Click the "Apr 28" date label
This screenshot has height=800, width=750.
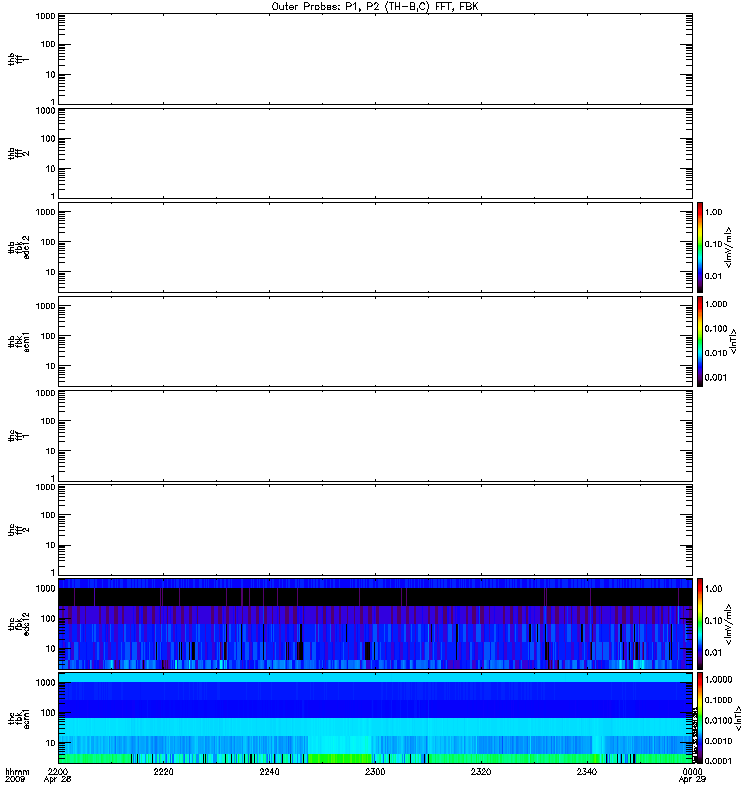(57, 780)
